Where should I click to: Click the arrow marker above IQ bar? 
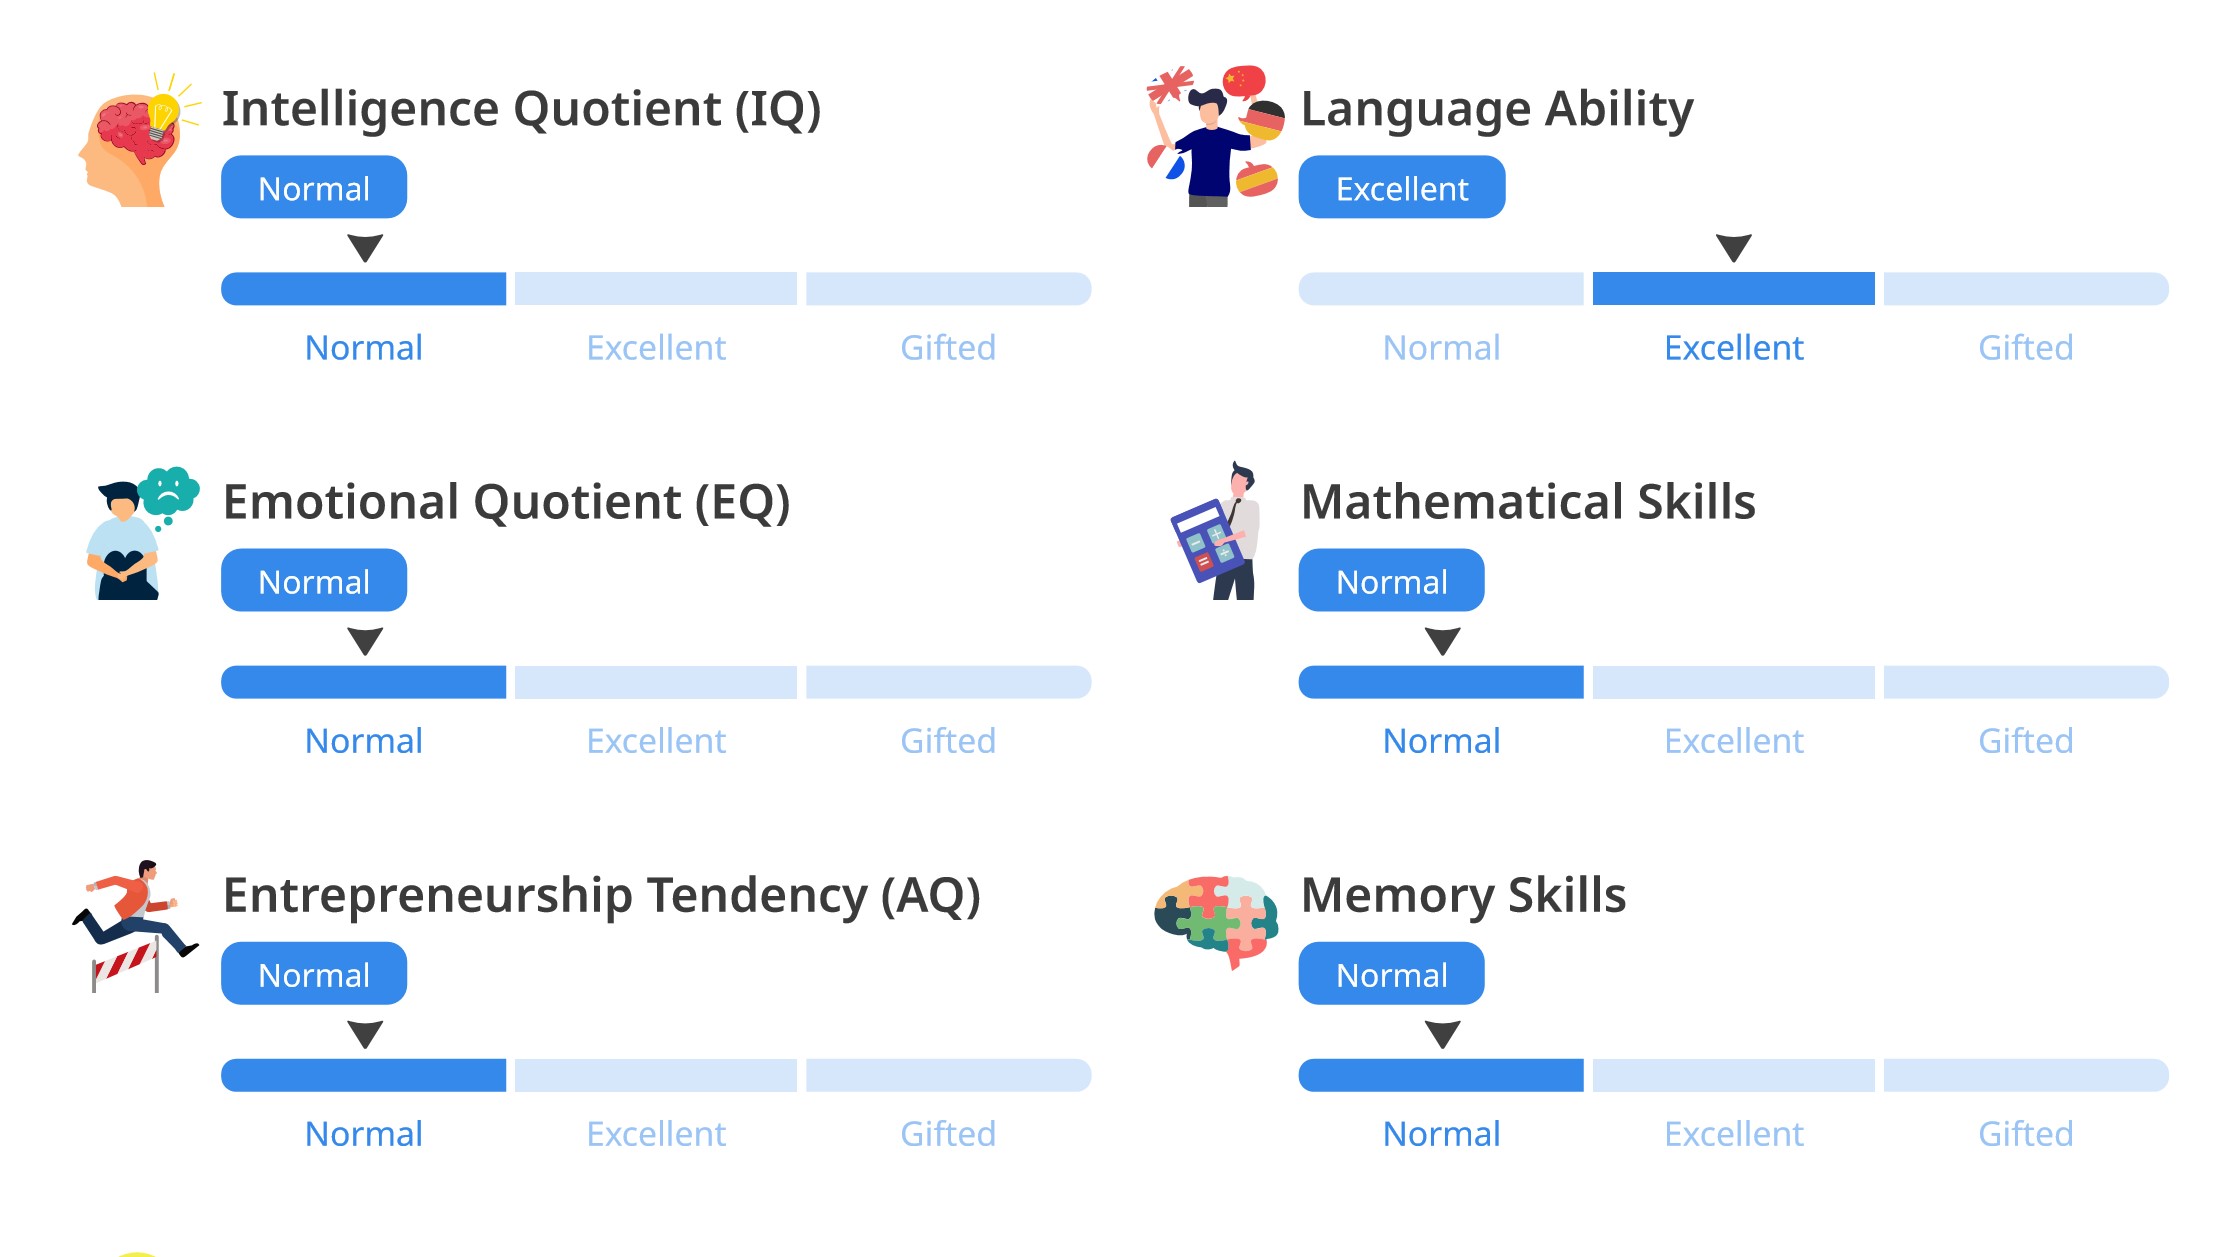365,247
